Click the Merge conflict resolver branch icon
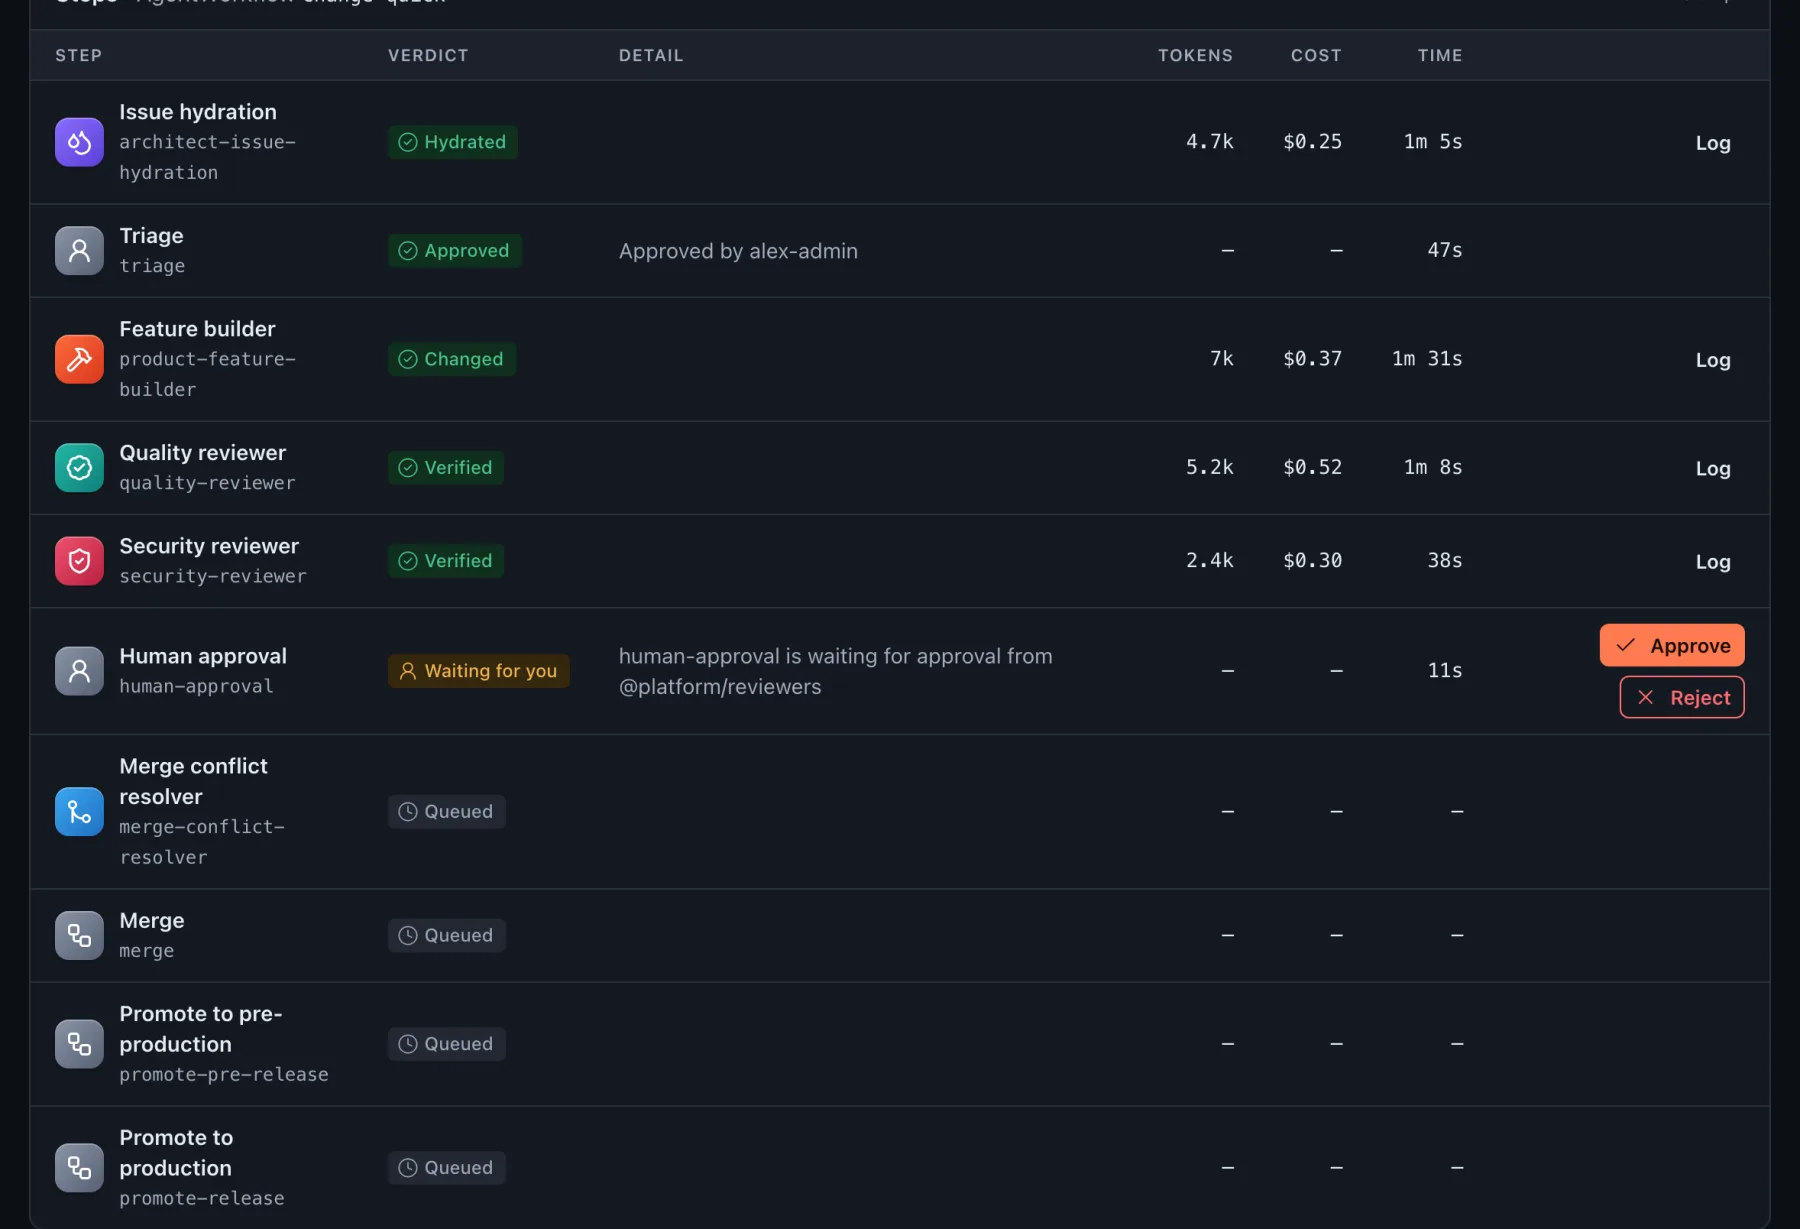This screenshot has width=1800, height=1229. point(79,811)
